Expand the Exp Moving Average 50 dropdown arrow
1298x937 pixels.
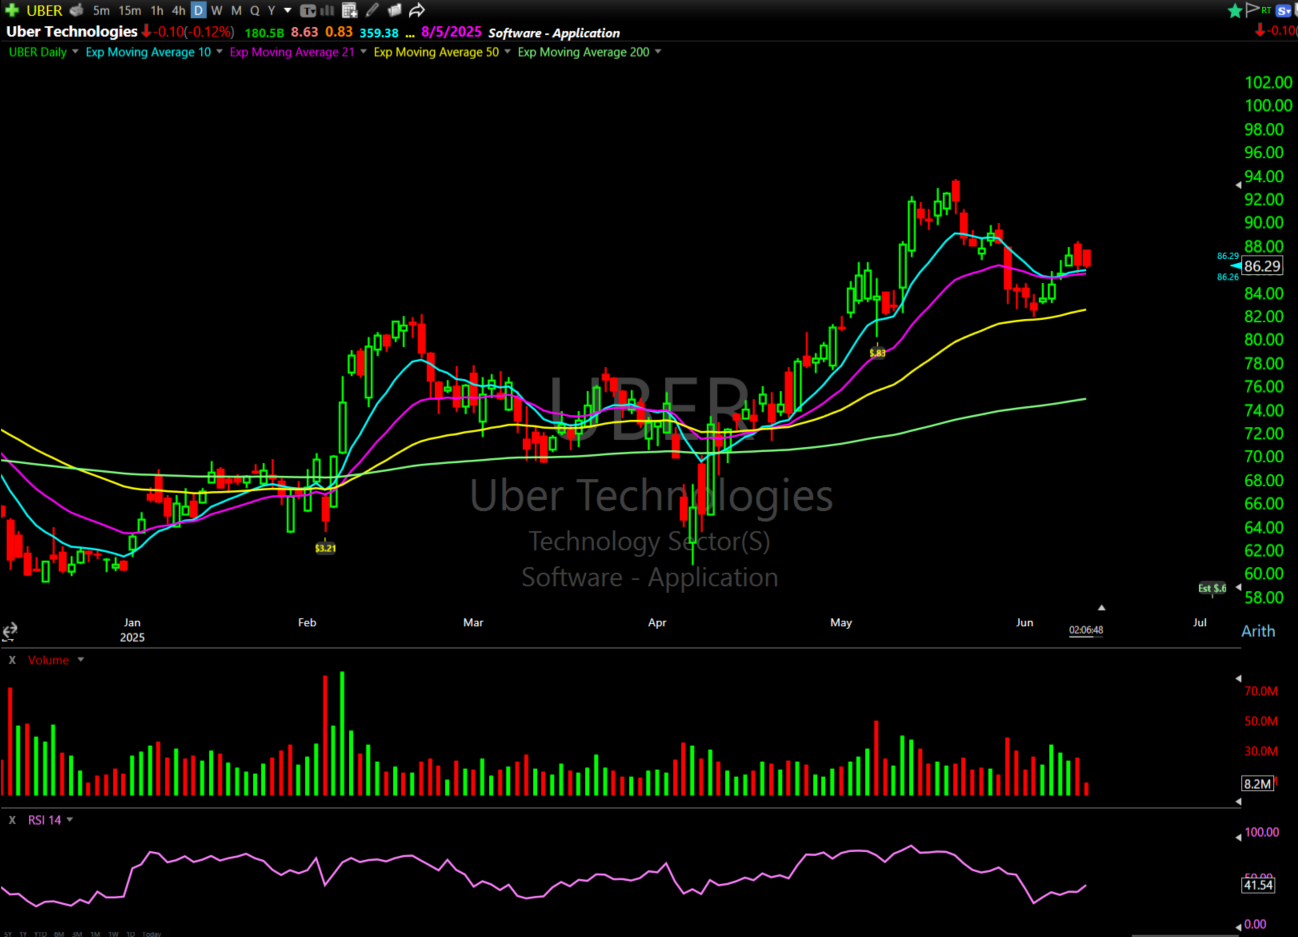tap(507, 52)
